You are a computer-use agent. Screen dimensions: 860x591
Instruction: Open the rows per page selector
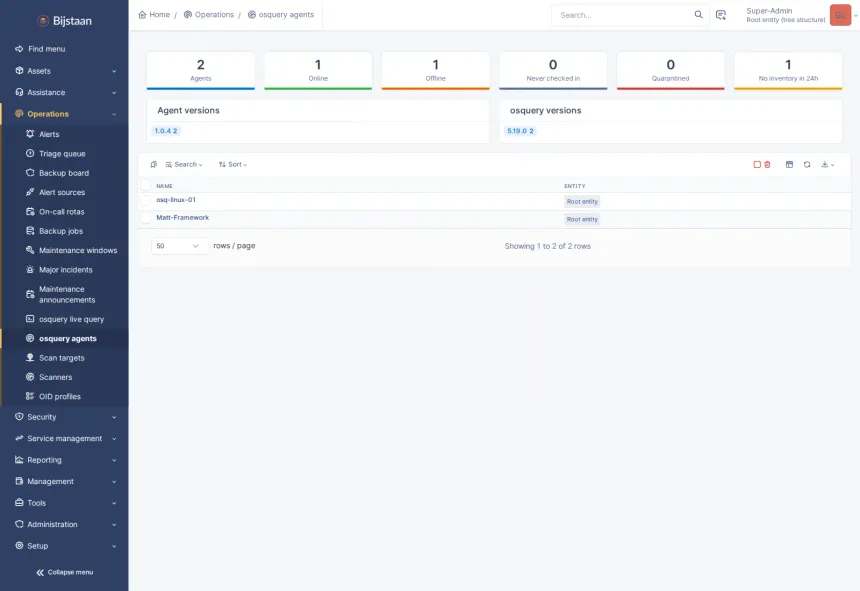point(178,246)
